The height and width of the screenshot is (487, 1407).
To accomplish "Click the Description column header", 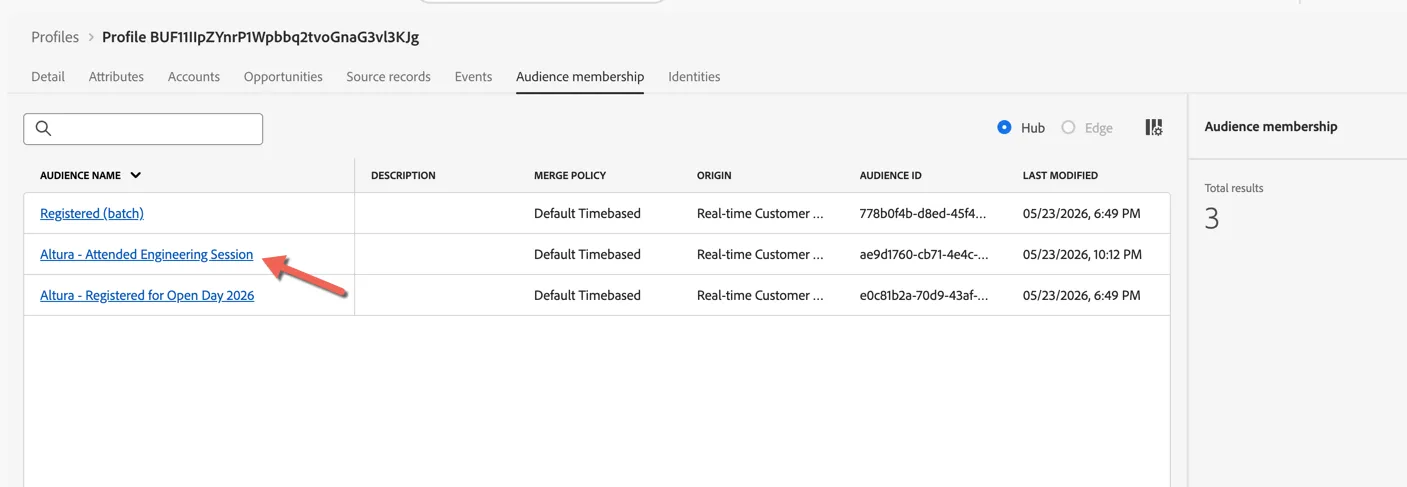I will click(x=403, y=175).
